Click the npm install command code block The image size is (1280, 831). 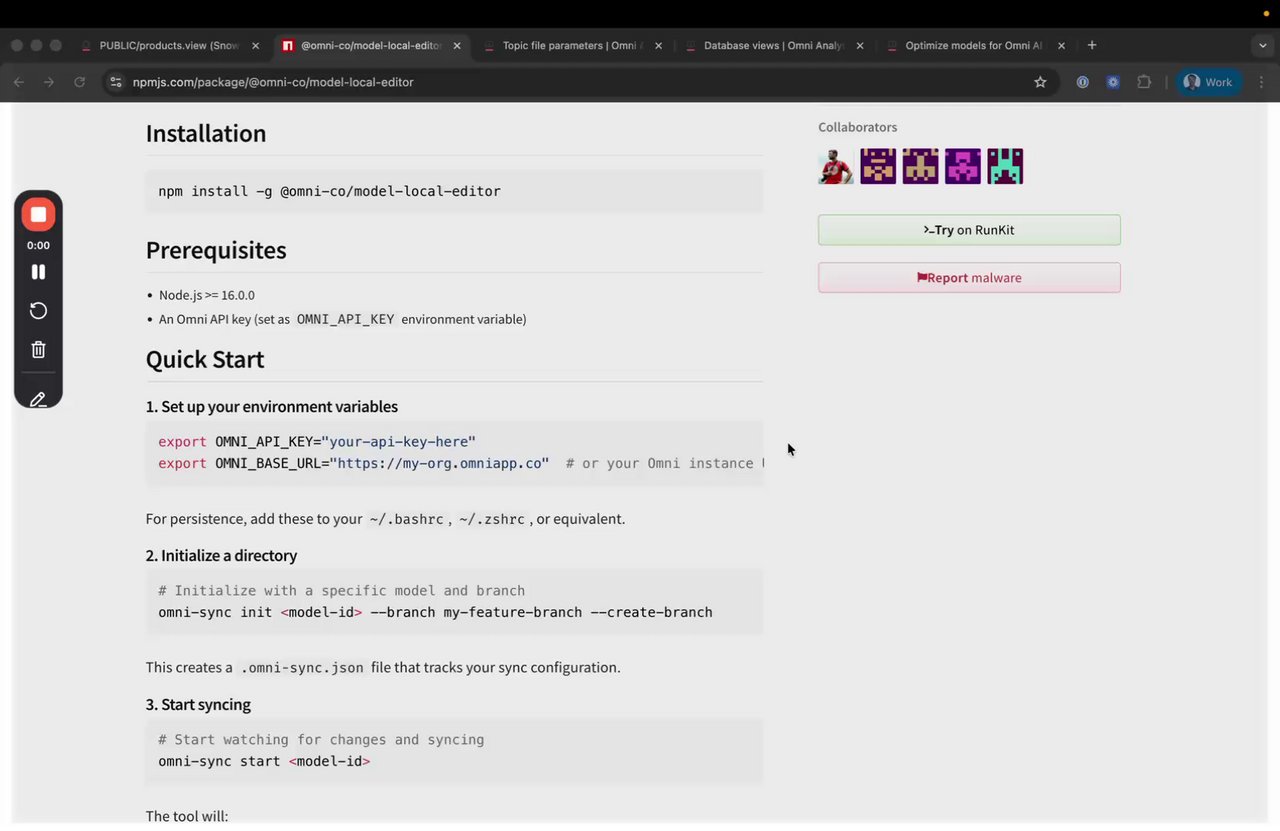tap(454, 191)
